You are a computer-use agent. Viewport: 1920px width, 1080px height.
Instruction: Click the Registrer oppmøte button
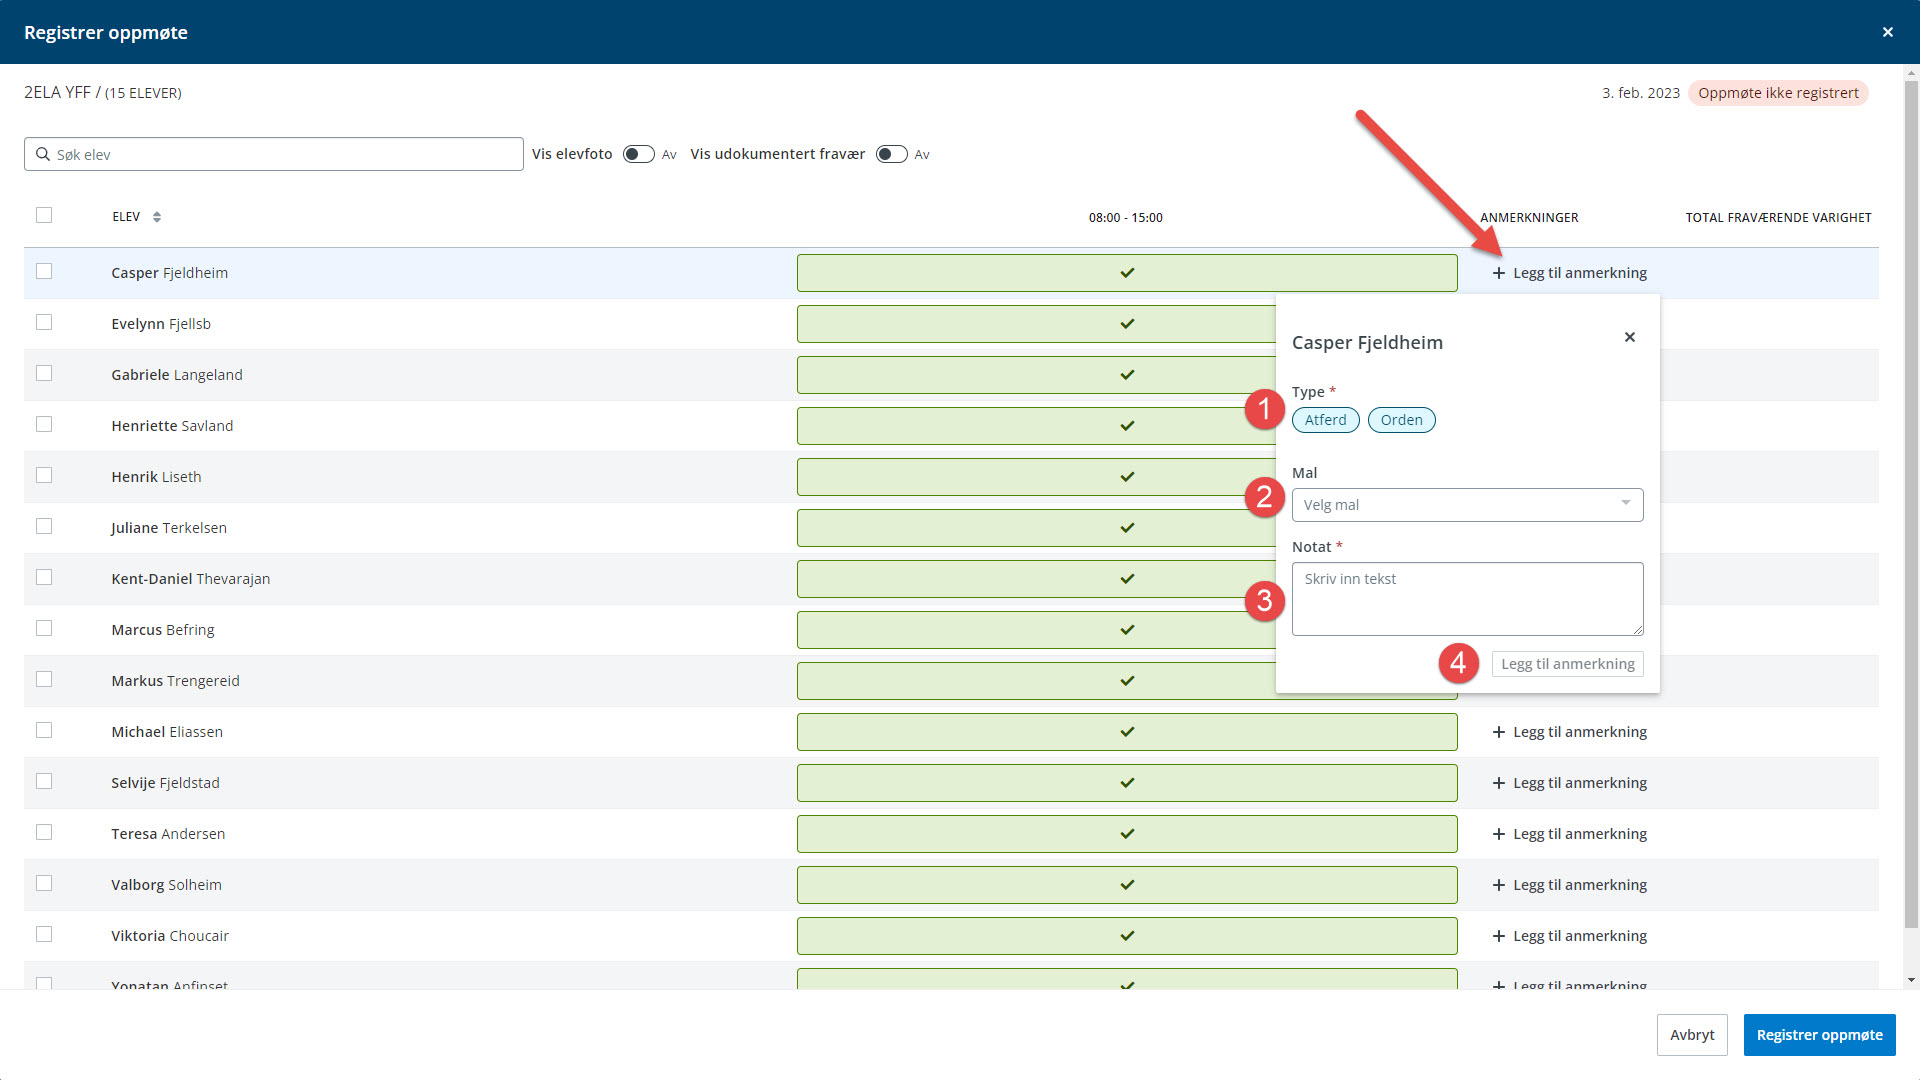point(1819,1035)
